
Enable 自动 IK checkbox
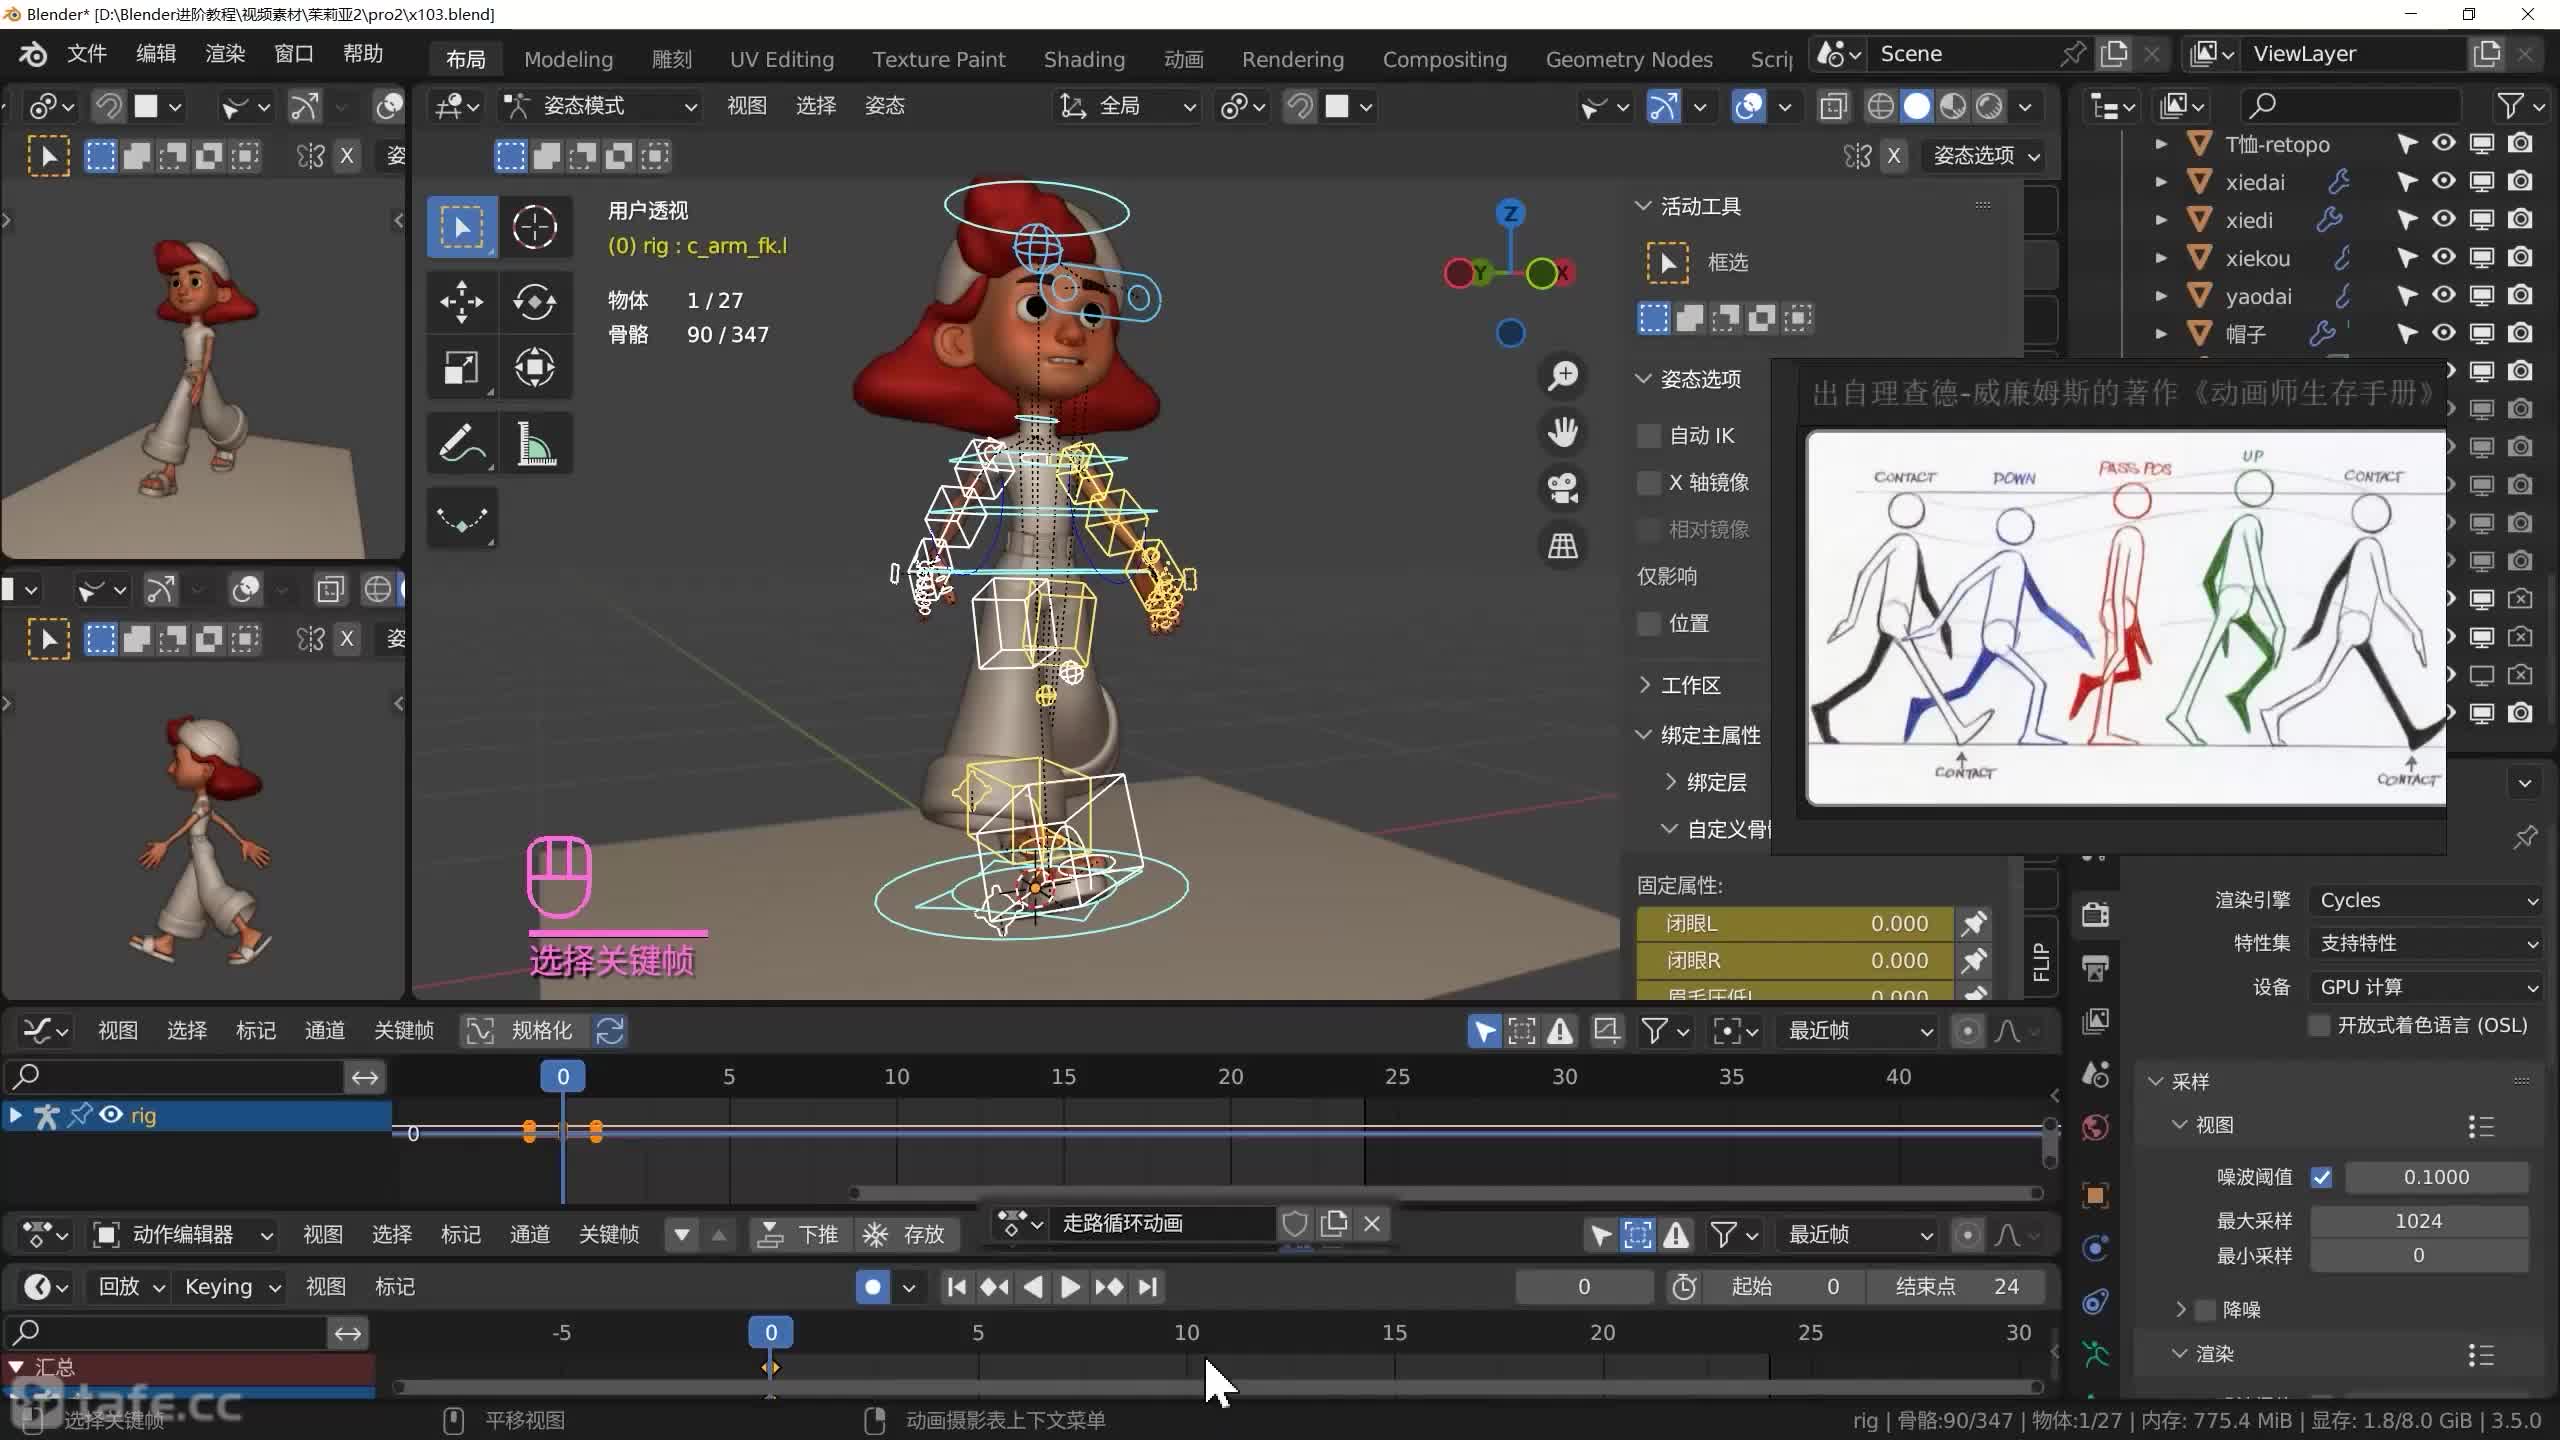tap(1648, 436)
